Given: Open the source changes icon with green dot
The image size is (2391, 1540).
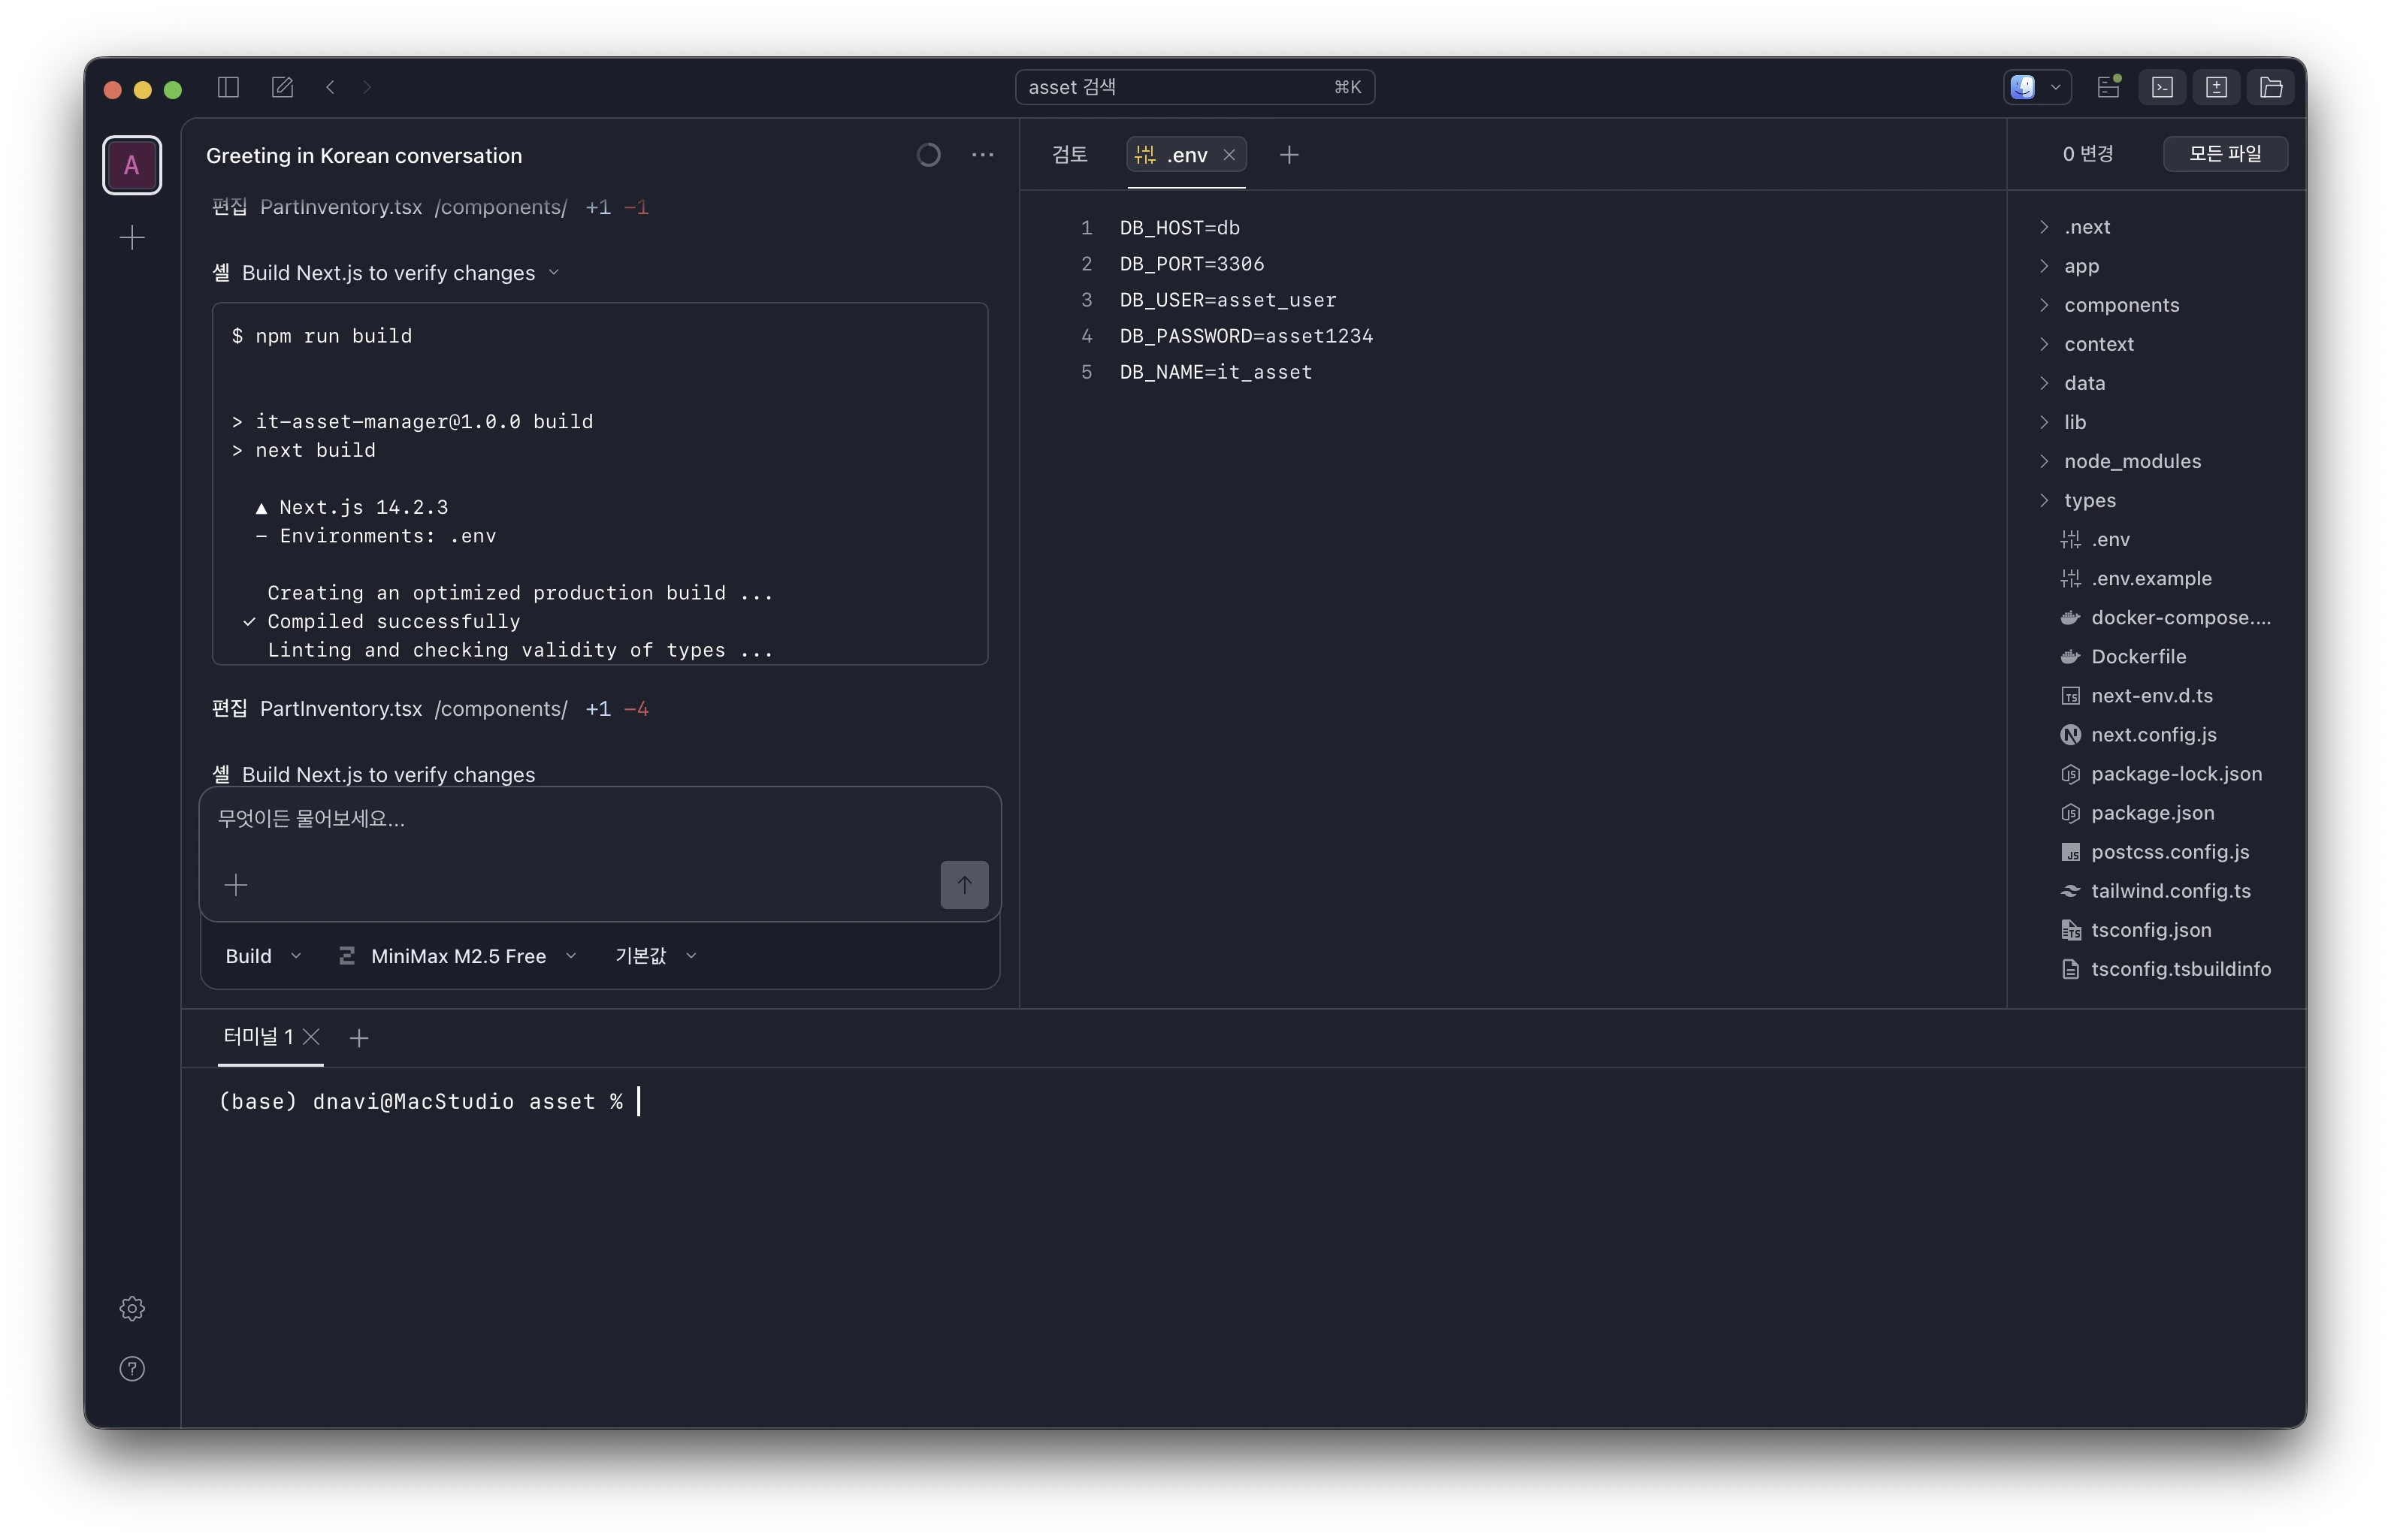Looking at the screenshot, I should [x=2109, y=87].
